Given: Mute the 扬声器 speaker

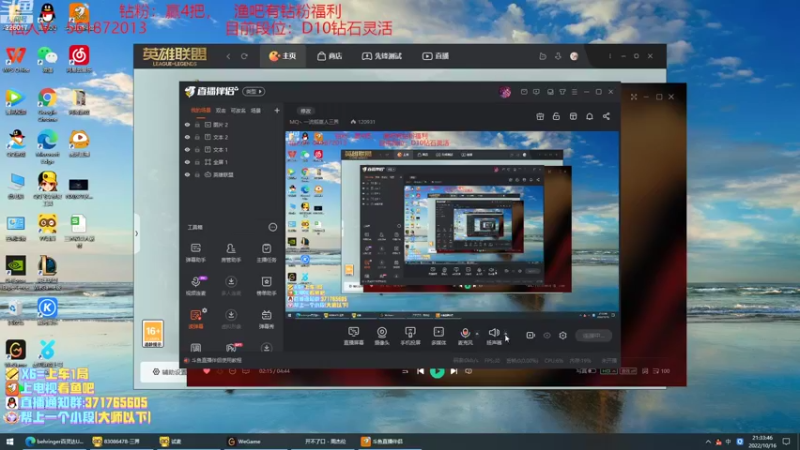Looking at the screenshot, I should [493, 336].
